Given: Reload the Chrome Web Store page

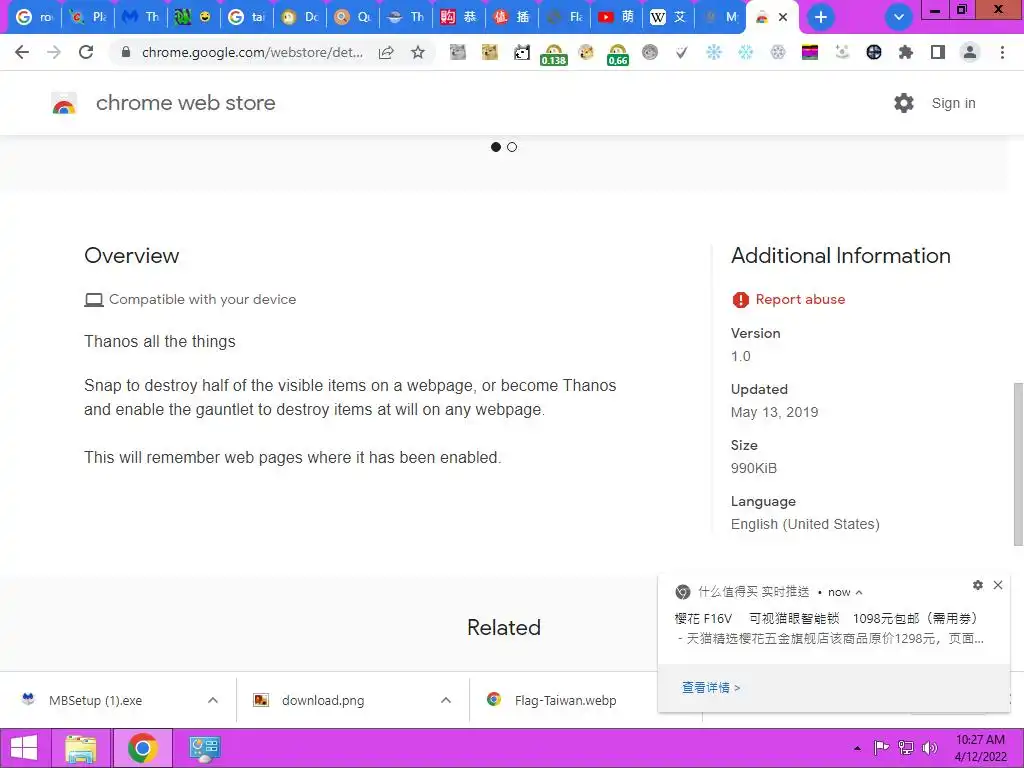Looking at the screenshot, I should 86,52.
